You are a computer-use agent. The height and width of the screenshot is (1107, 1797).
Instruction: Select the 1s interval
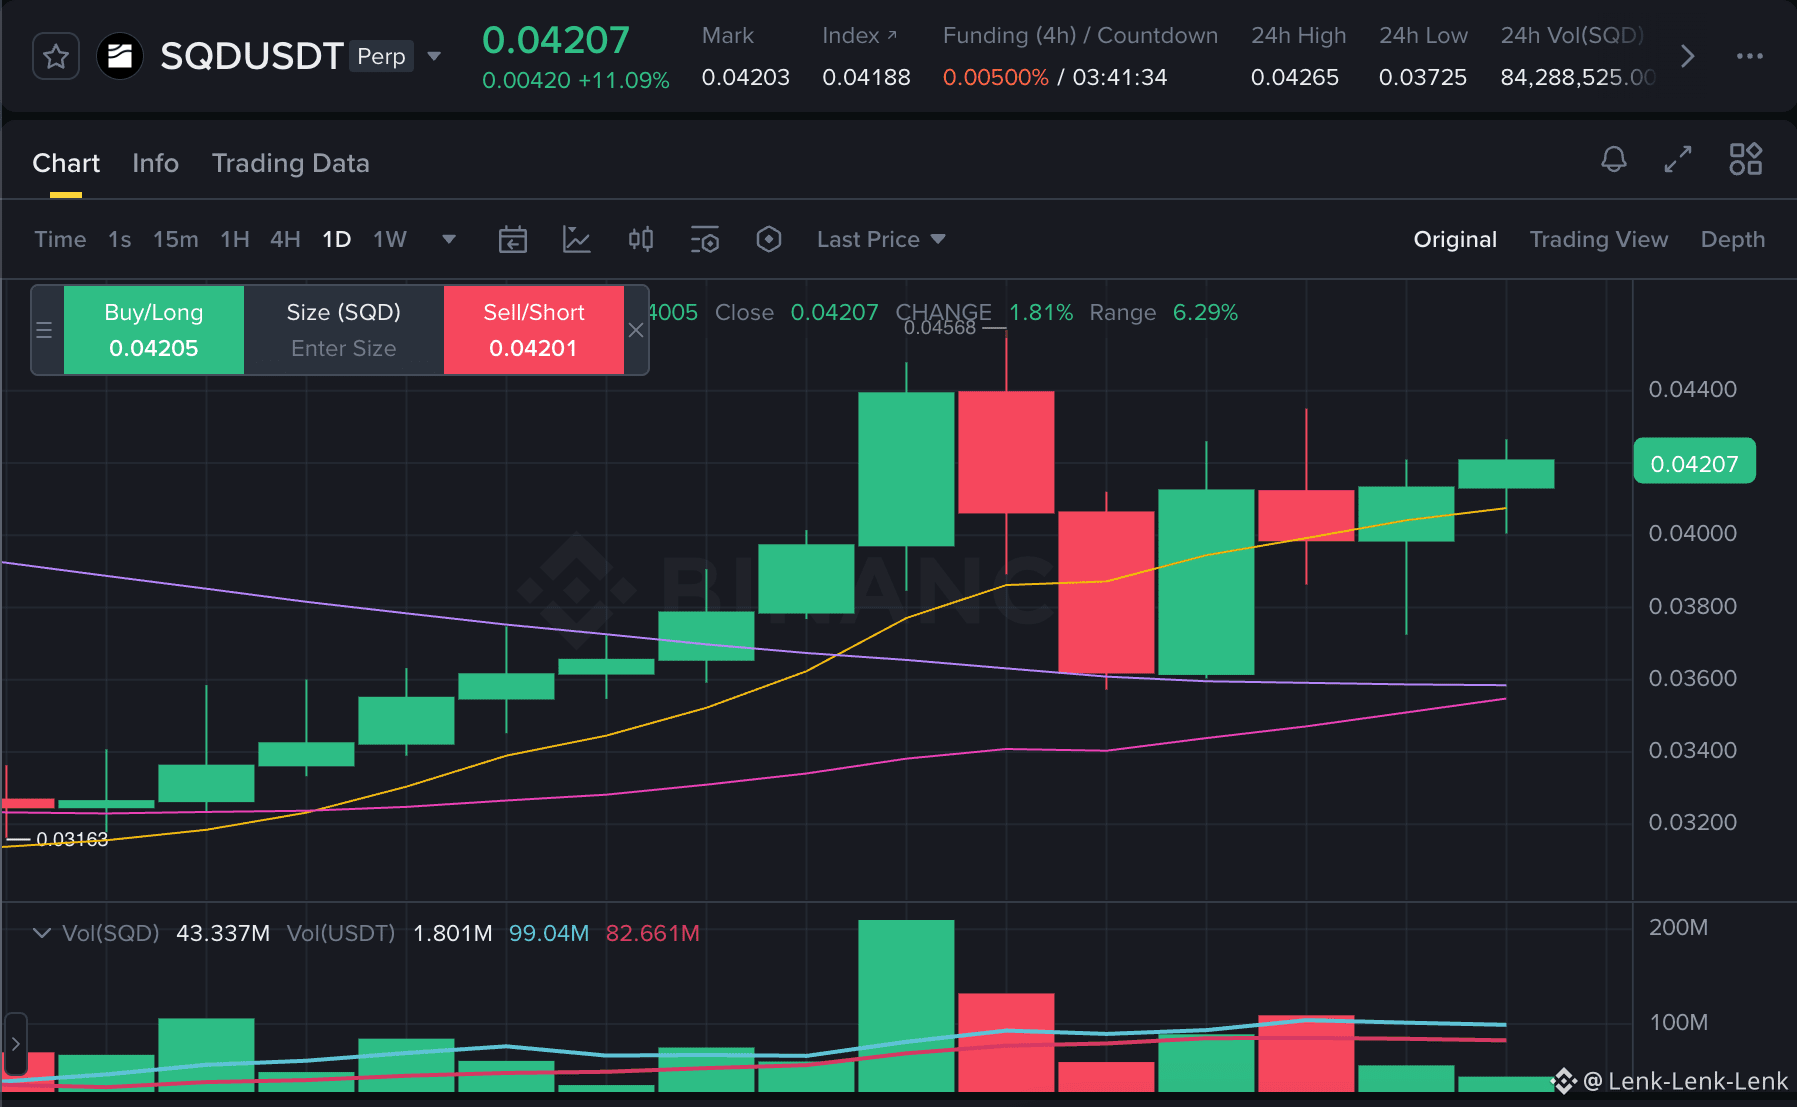coord(120,239)
